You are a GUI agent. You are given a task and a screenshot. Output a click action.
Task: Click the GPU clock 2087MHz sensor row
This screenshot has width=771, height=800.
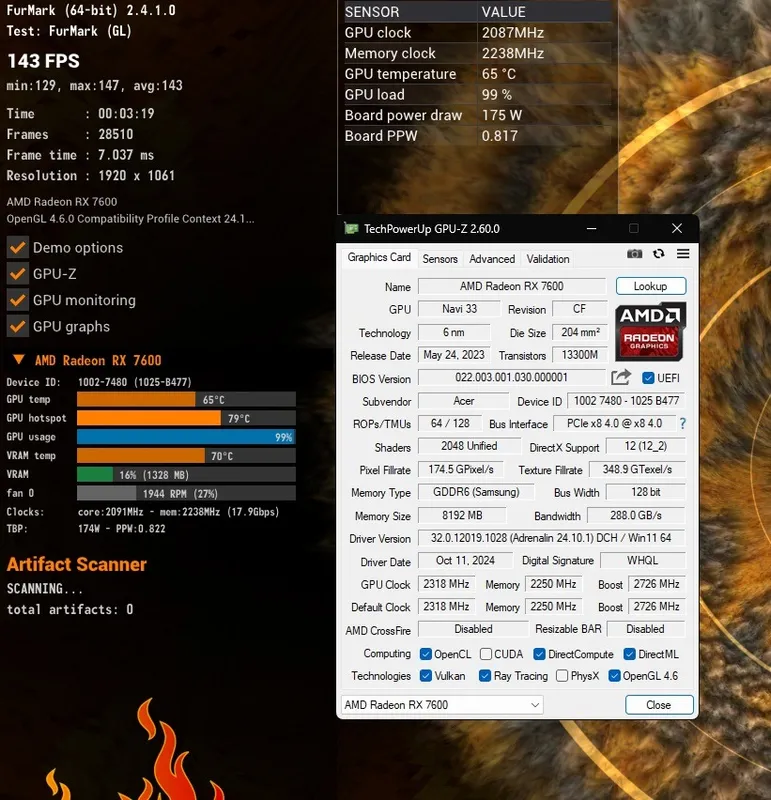(x=478, y=33)
